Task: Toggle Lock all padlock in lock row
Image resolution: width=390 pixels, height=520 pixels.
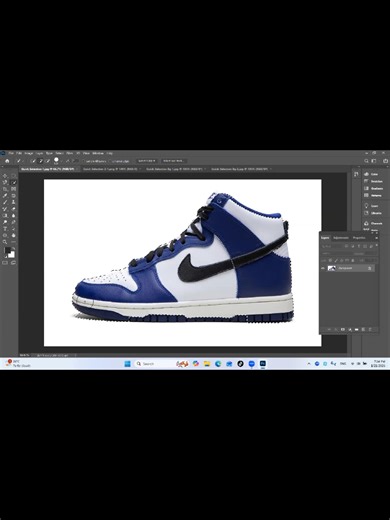Action: (x=353, y=260)
